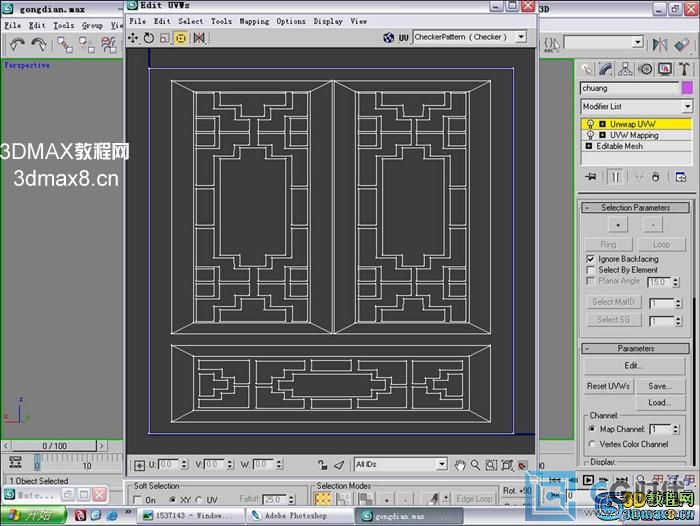Click the Zoom Region tool in Edit UVWs
Image resolution: width=700 pixels, height=526 pixels.
pos(491,465)
